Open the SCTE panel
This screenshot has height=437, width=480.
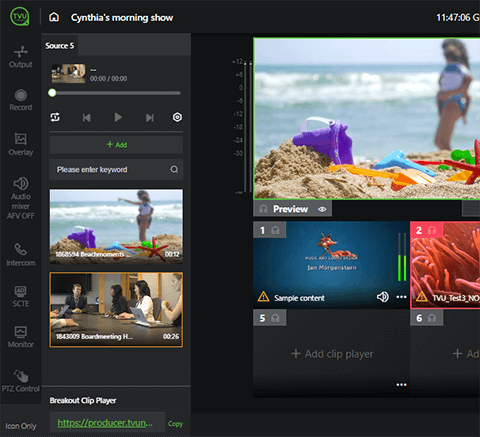(x=21, y=296)
